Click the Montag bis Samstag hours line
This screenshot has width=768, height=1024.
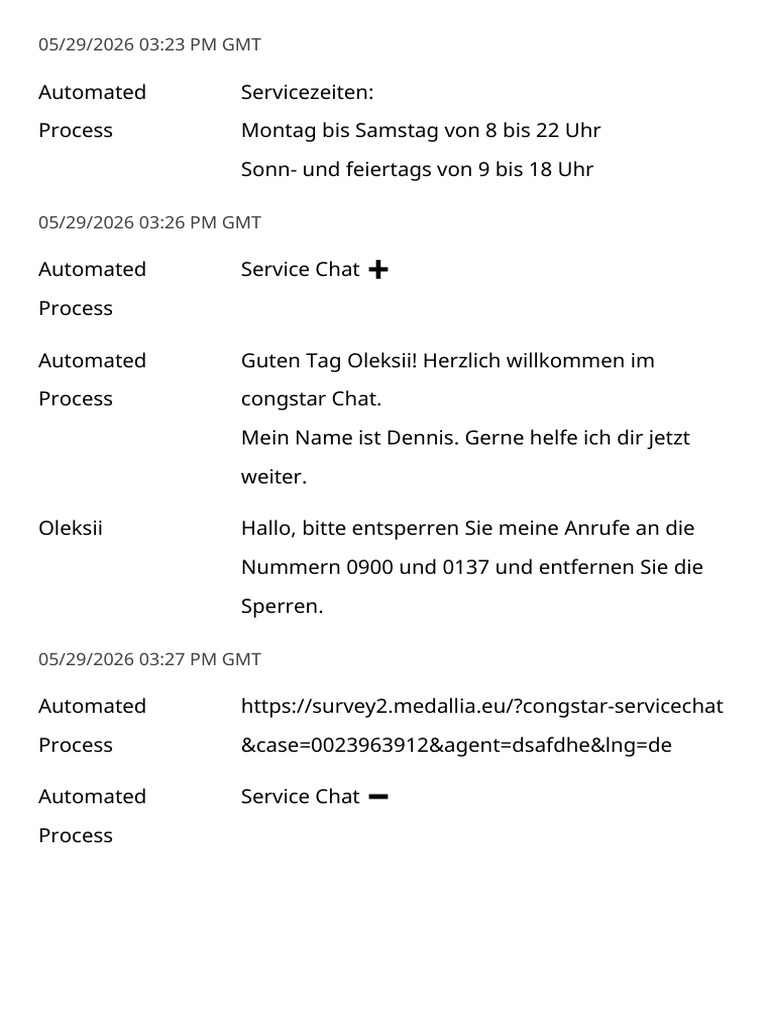[421, 130]
